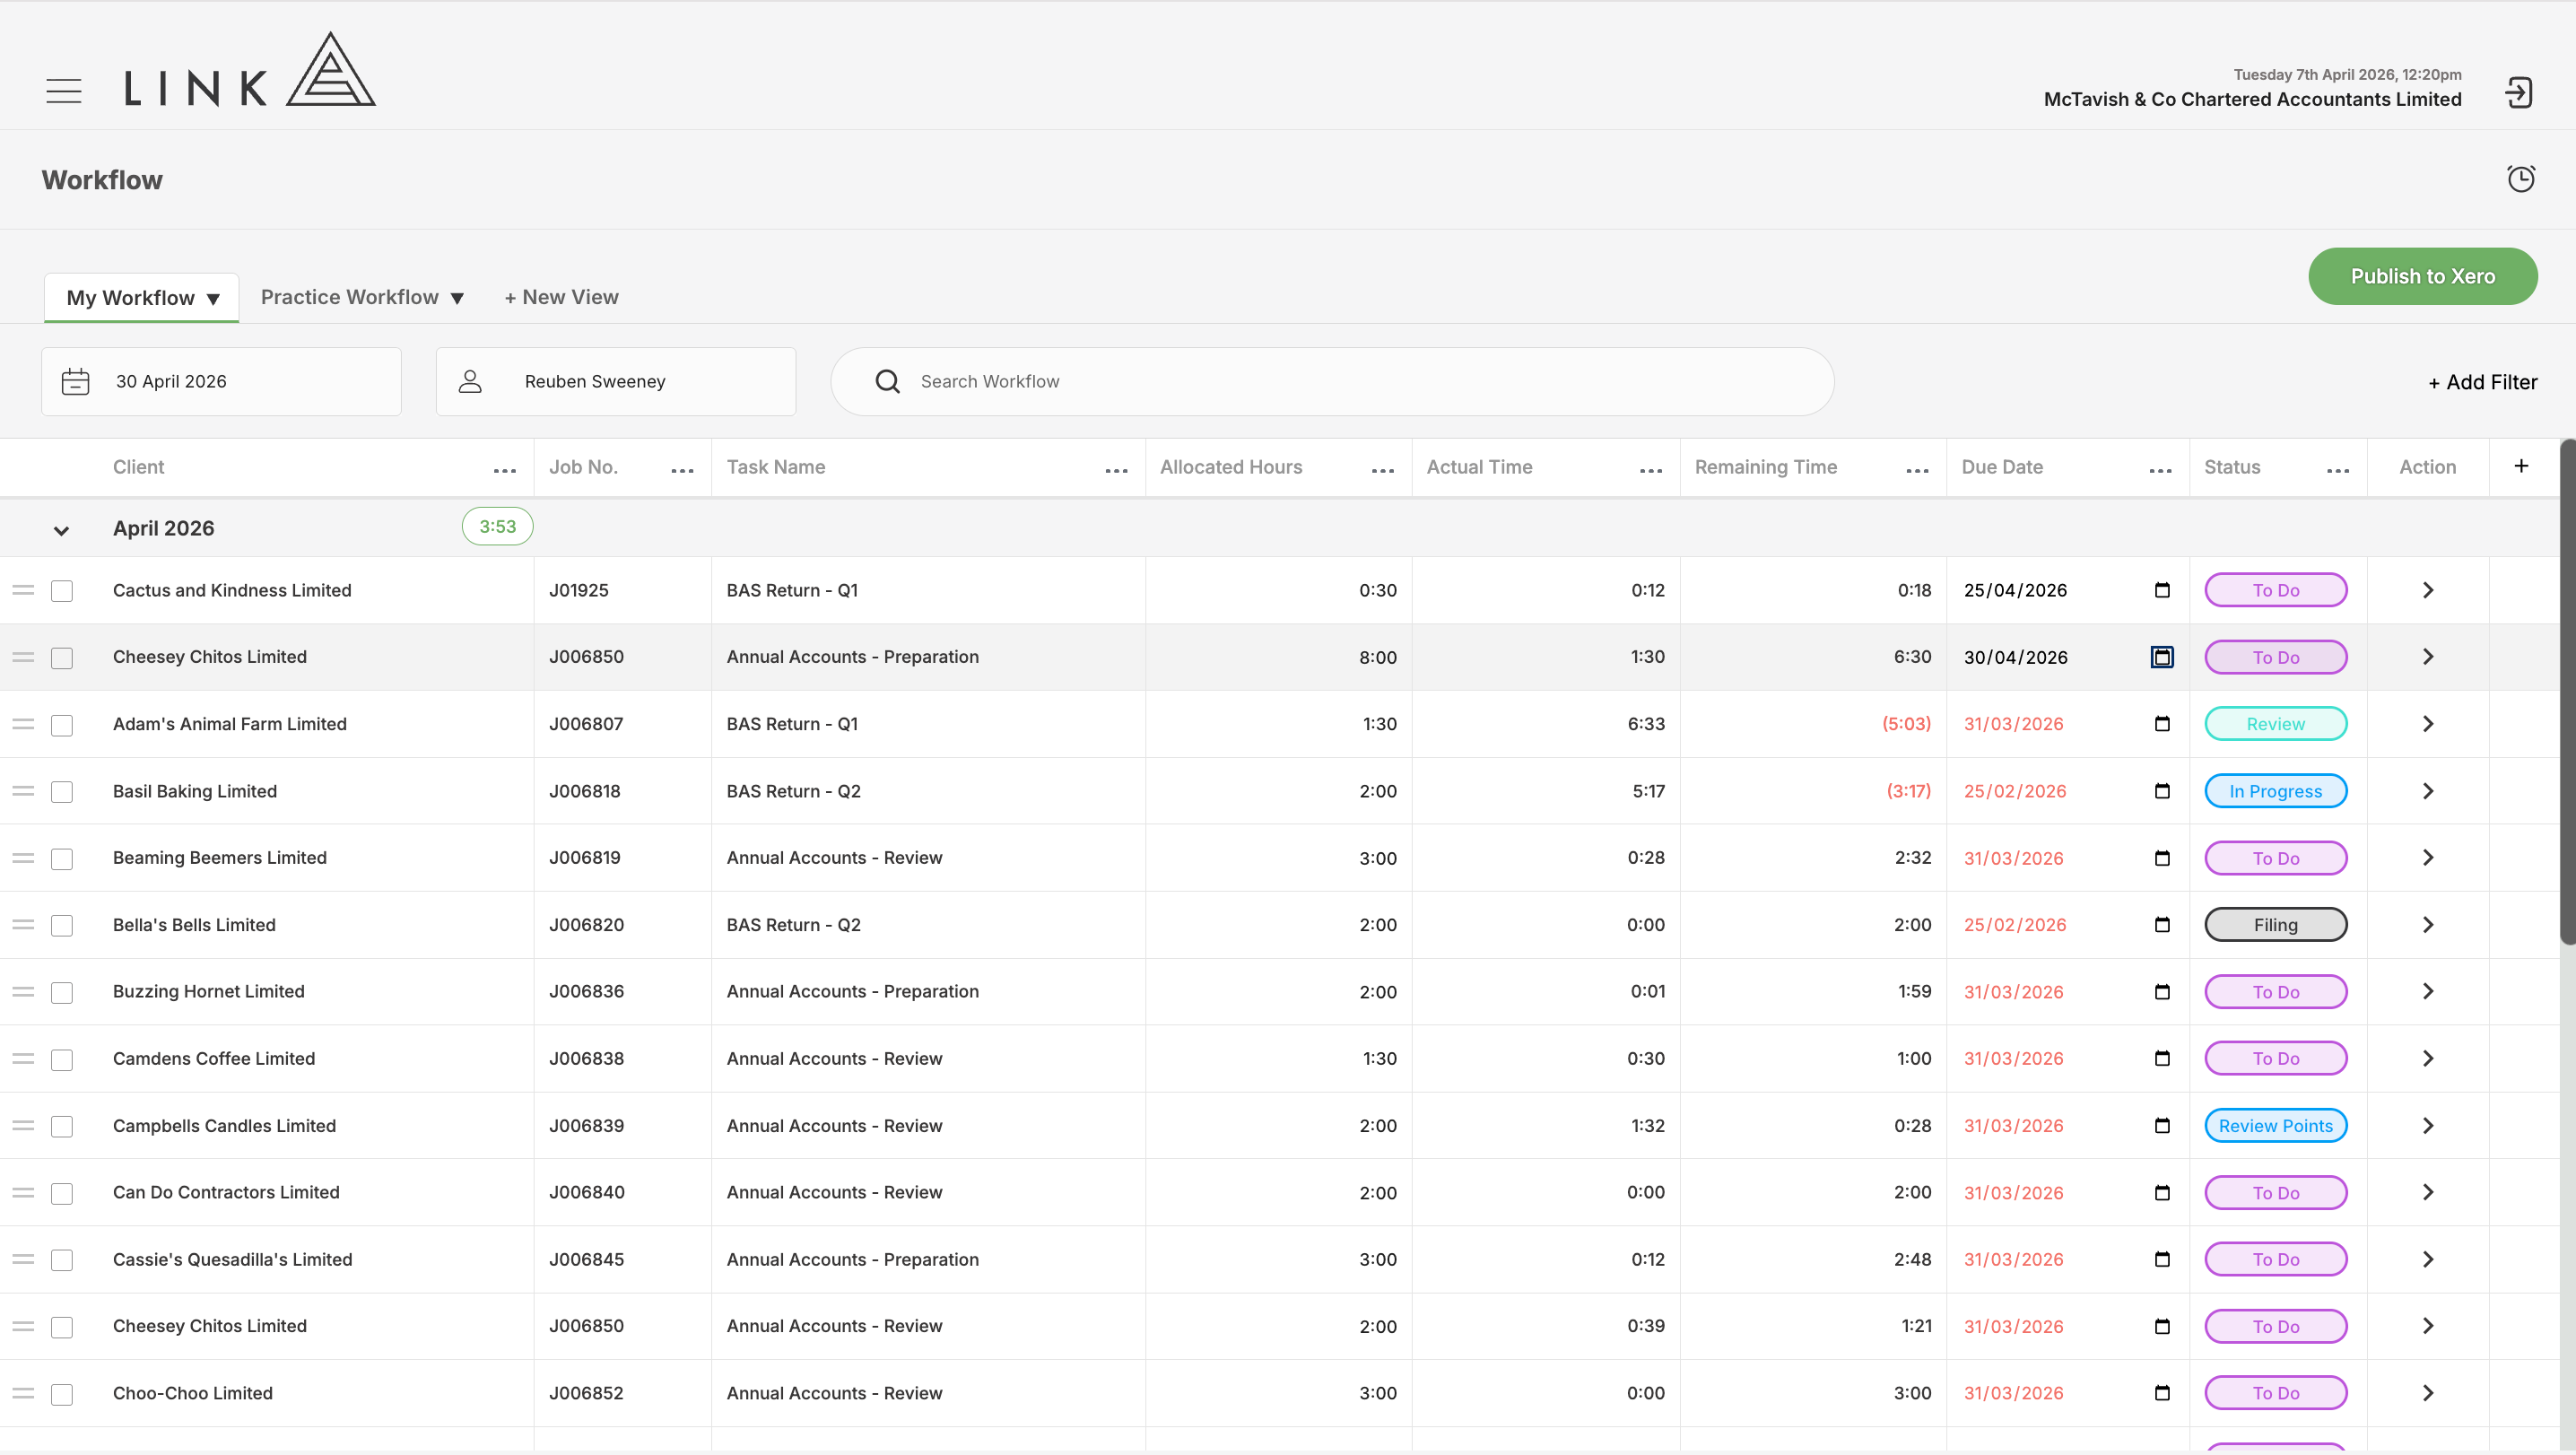
Task: Open Client column options ellipsis
Action: (505, 470)
